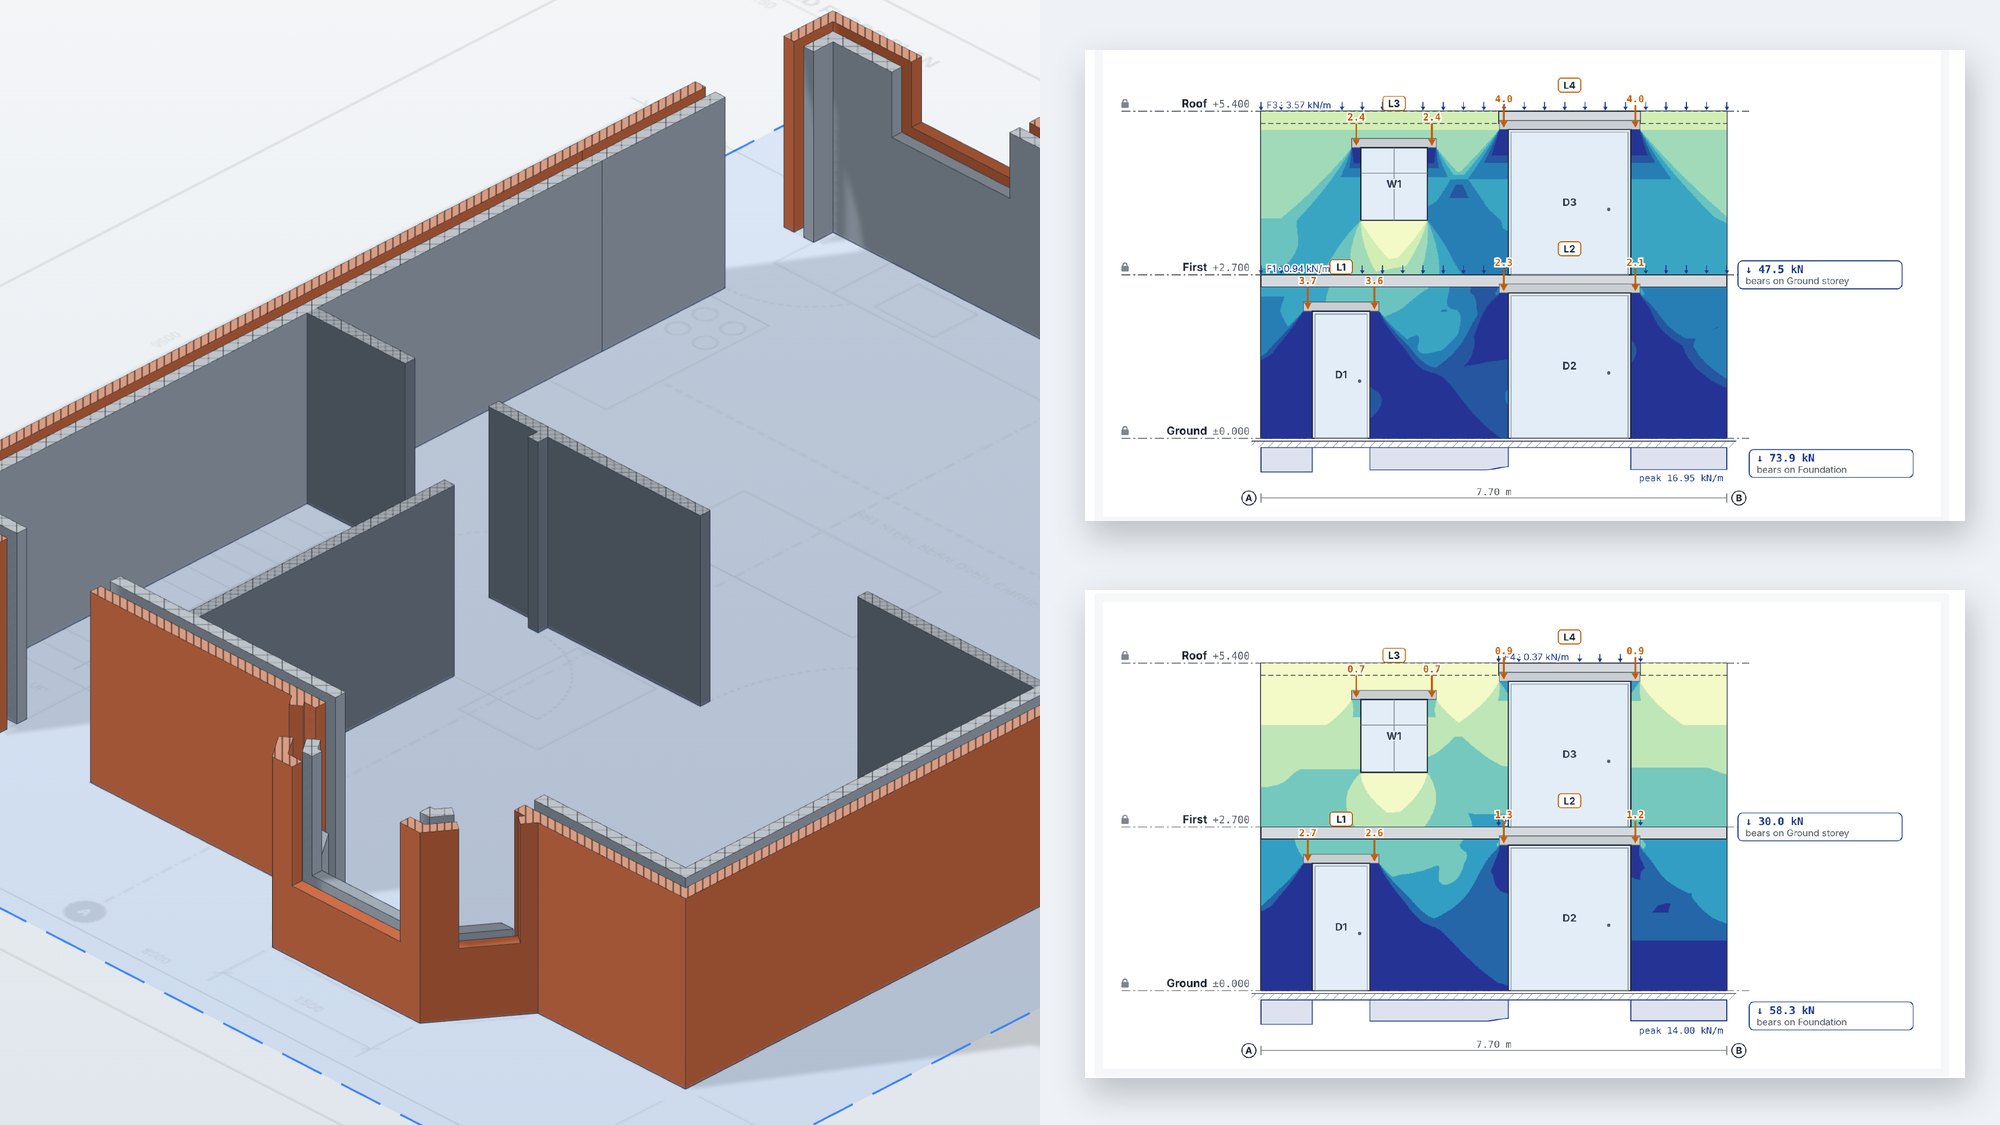Select lintel tag L3 in upper analysis panel
2000x1125 pixels.
1394,104
